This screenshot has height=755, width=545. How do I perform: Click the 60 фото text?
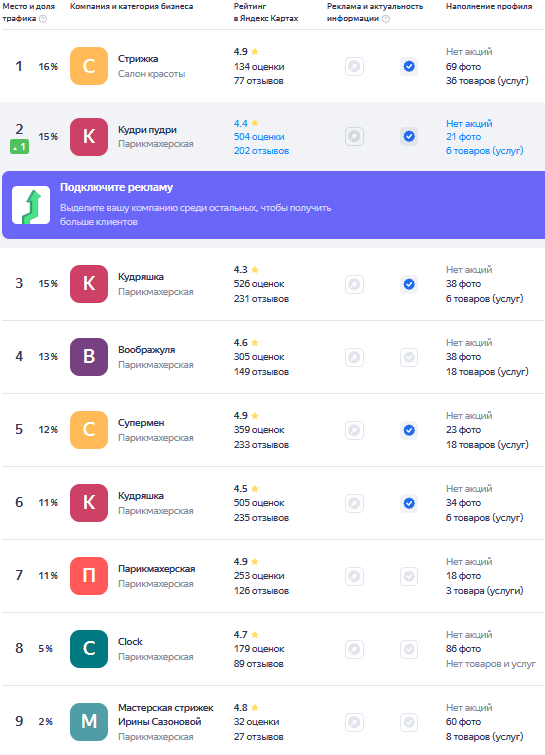(463, 722)
